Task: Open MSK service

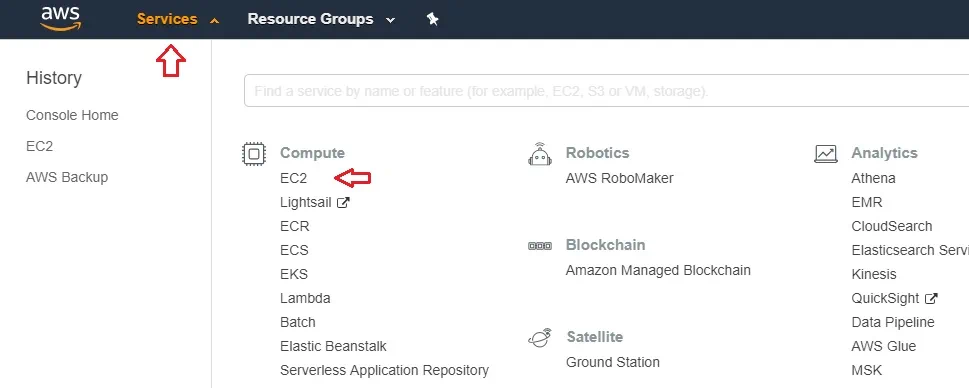Action: click(x=867, y=371)
